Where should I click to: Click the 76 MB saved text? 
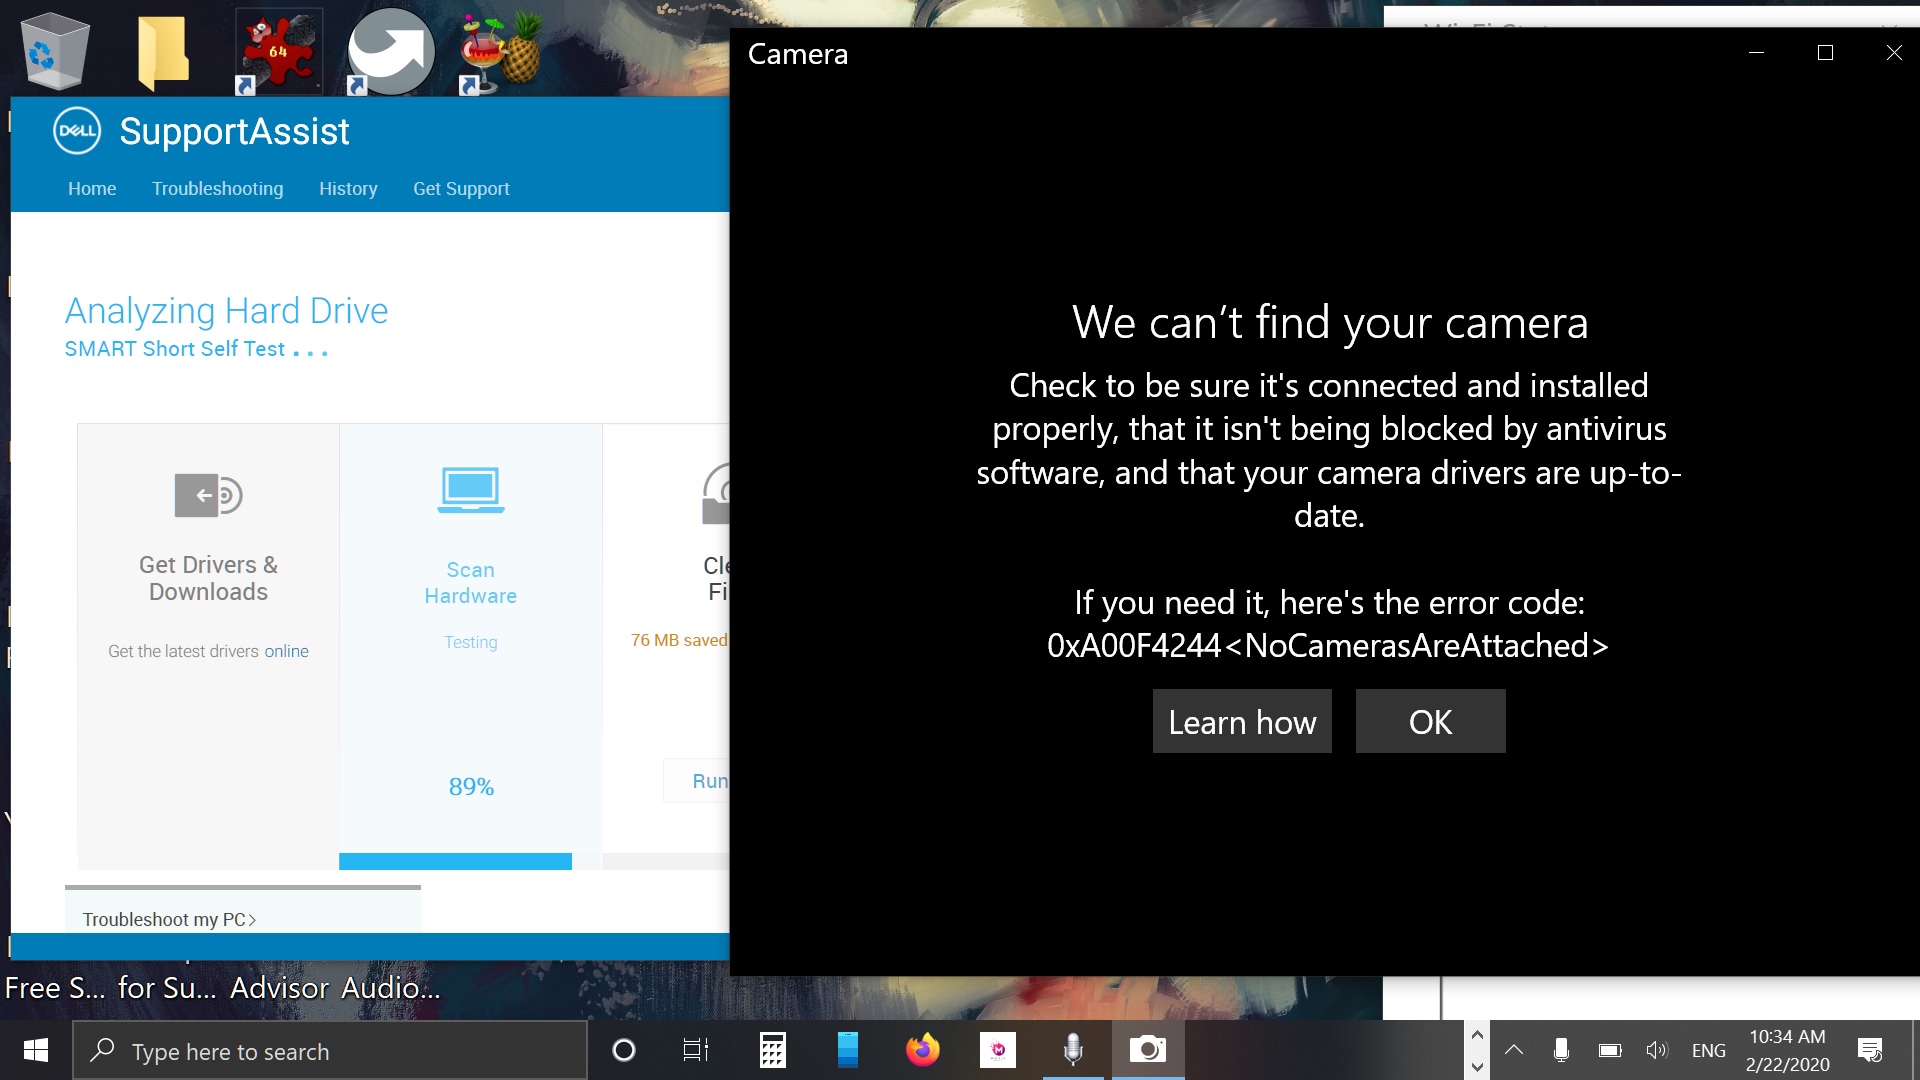(679, 640)
